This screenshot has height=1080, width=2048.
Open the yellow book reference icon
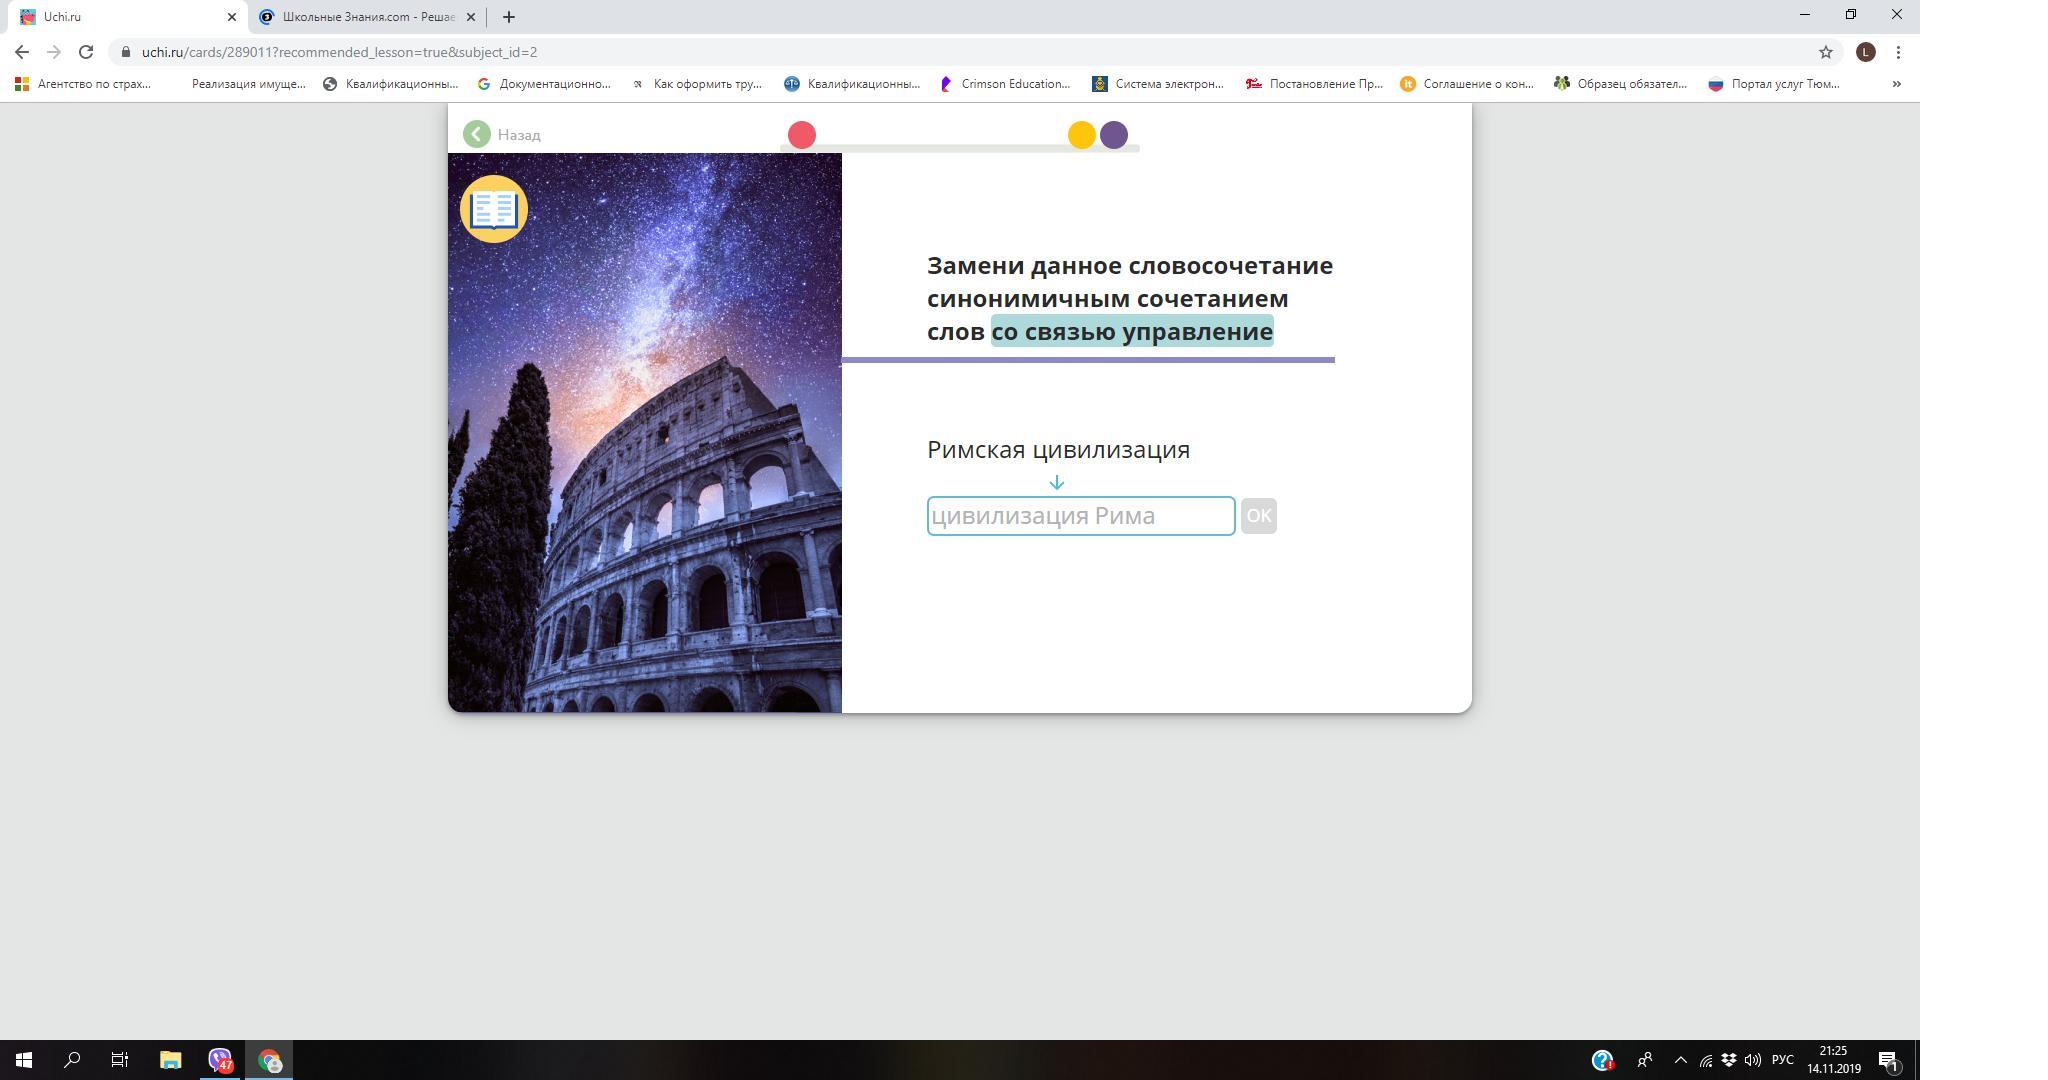point(493,209)
